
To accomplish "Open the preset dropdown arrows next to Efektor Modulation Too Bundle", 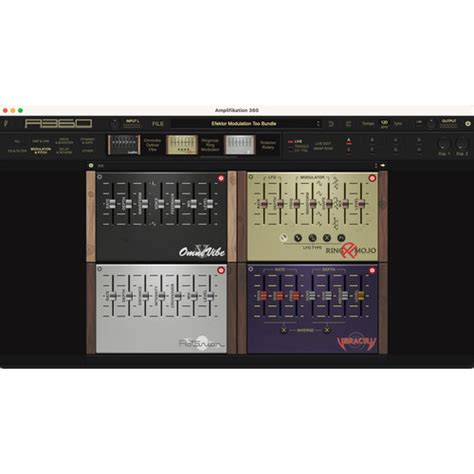I will [318, 124].
